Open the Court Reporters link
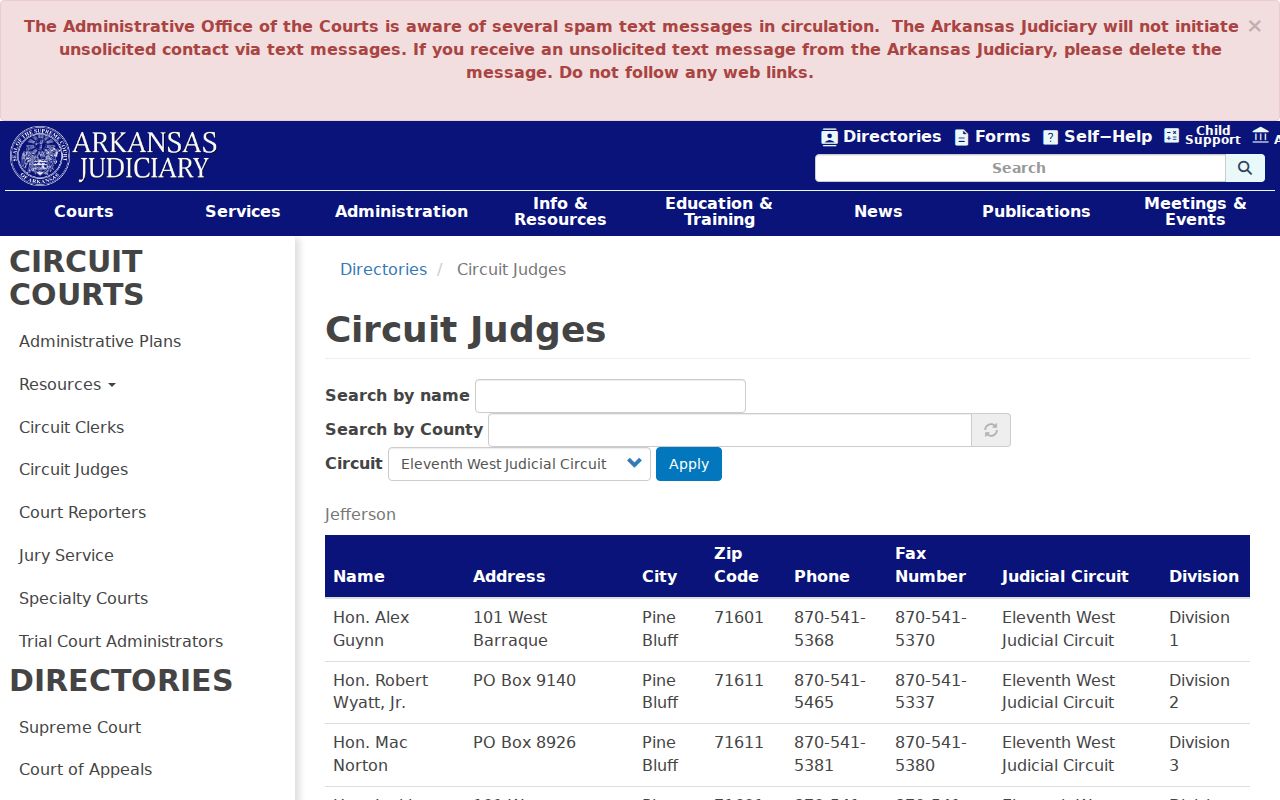This screenshot has height=800, width=1280. click(x=83, y=512)
